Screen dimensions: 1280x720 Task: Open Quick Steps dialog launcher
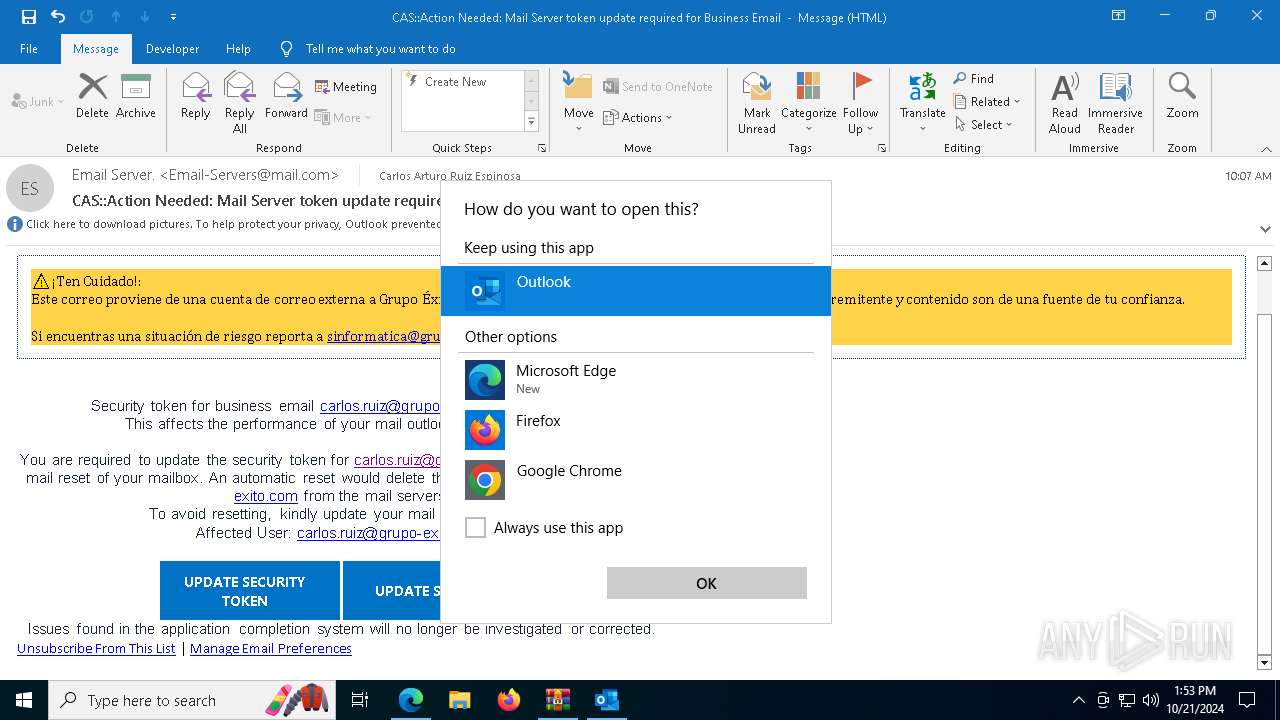click(542, 148)
